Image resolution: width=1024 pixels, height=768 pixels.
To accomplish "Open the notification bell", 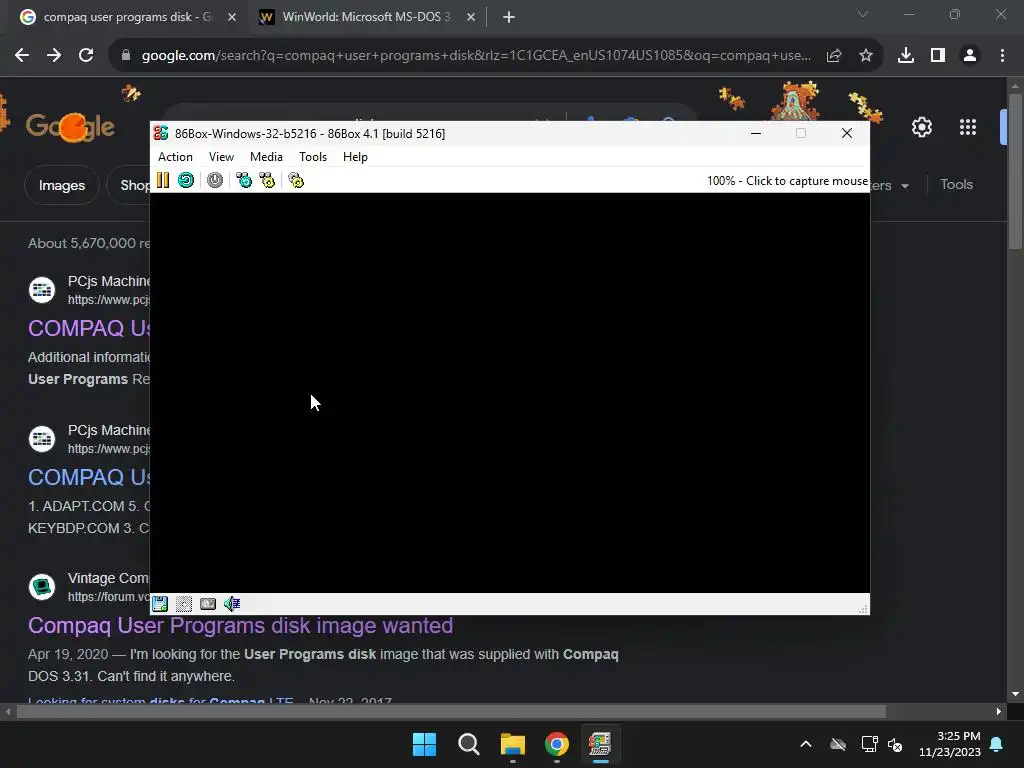I will [x=997, y=744].
